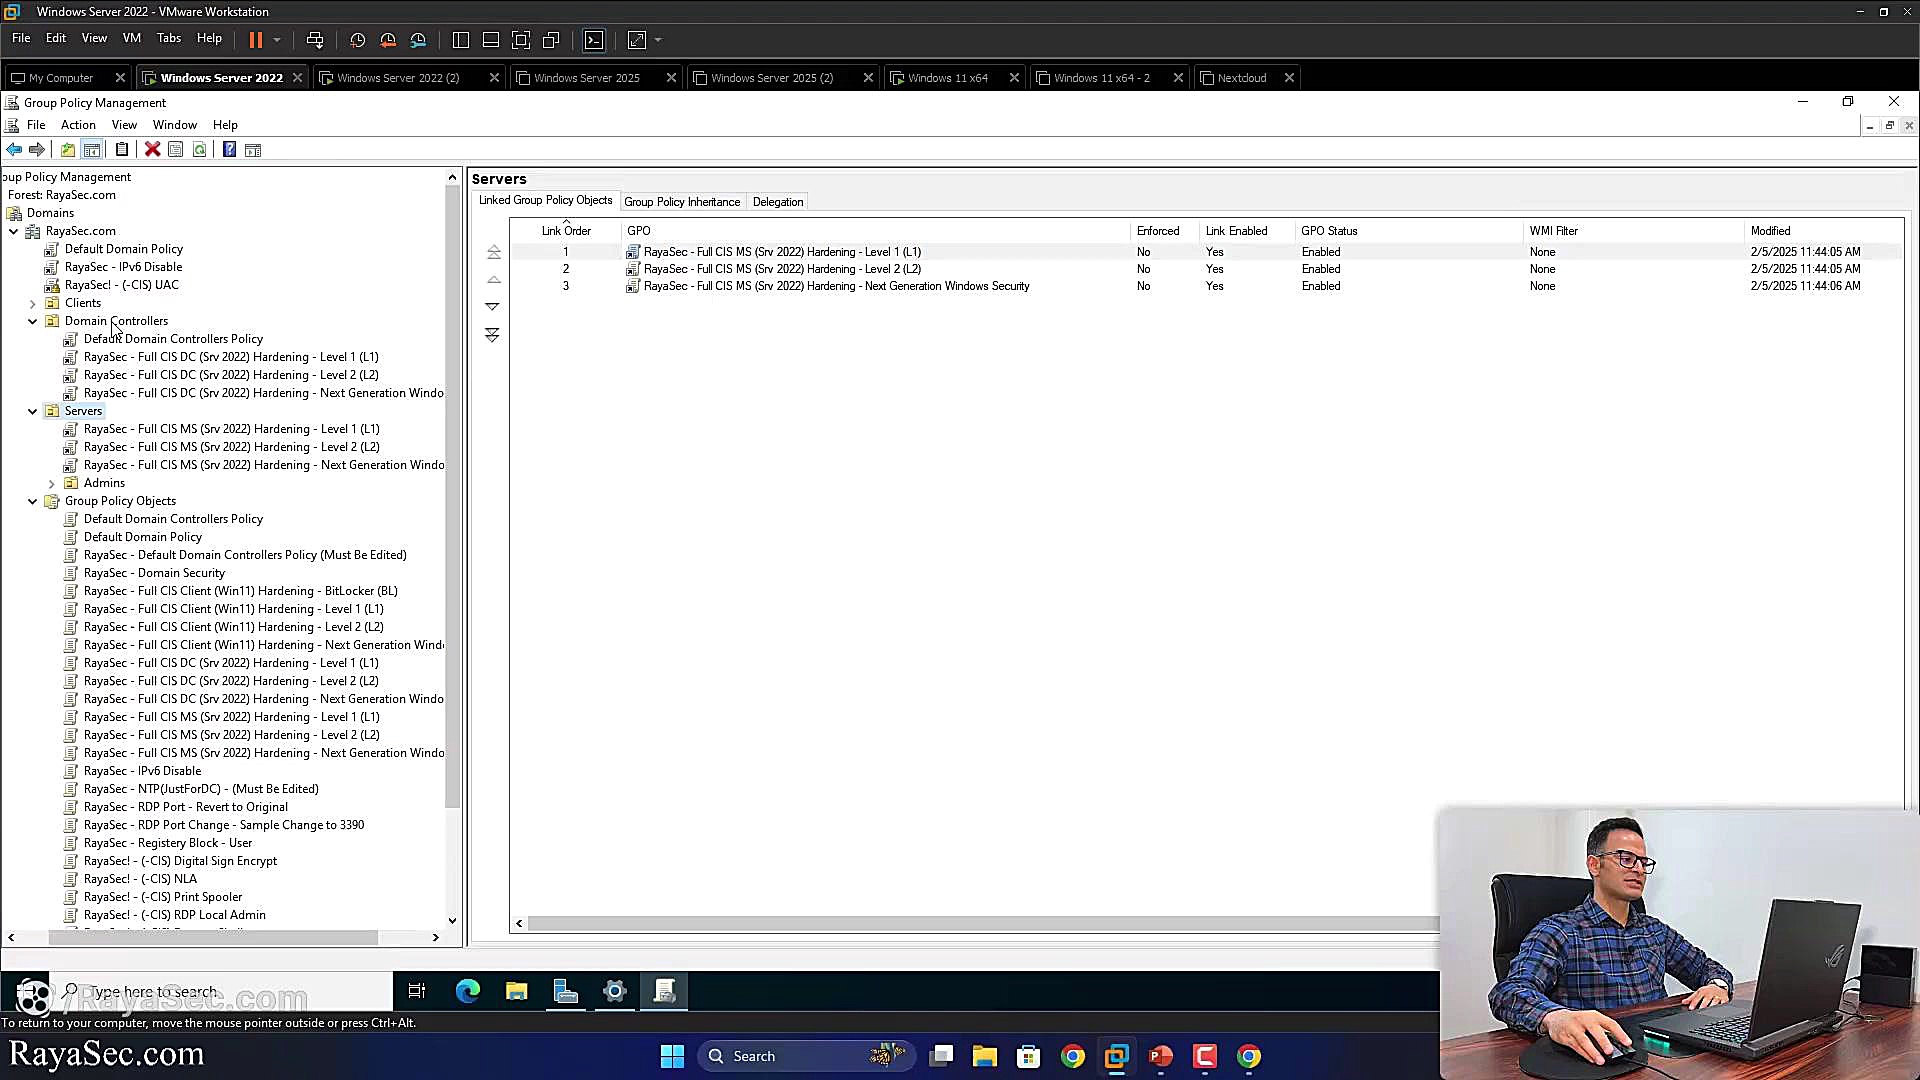The height and width of the screenshot is (1080, 1920).
Task: Pause the virtual machine in VMware toolbar
Action: pos(256,40)
